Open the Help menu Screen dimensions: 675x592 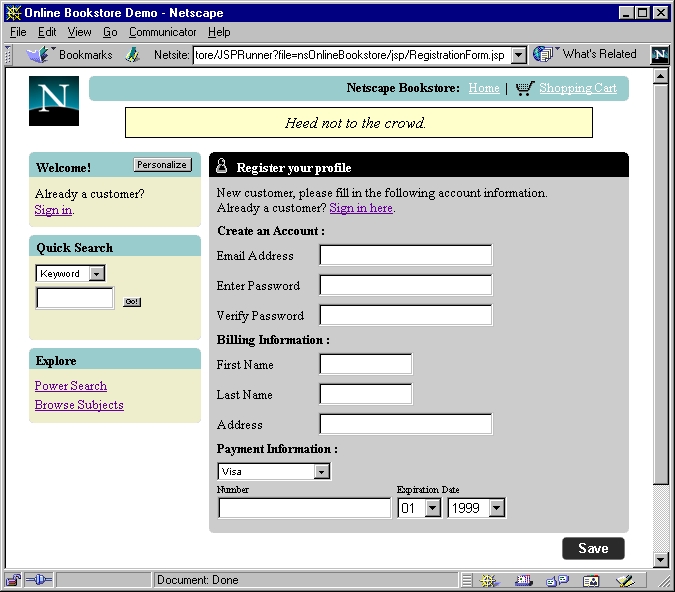[x=219, y=32]
